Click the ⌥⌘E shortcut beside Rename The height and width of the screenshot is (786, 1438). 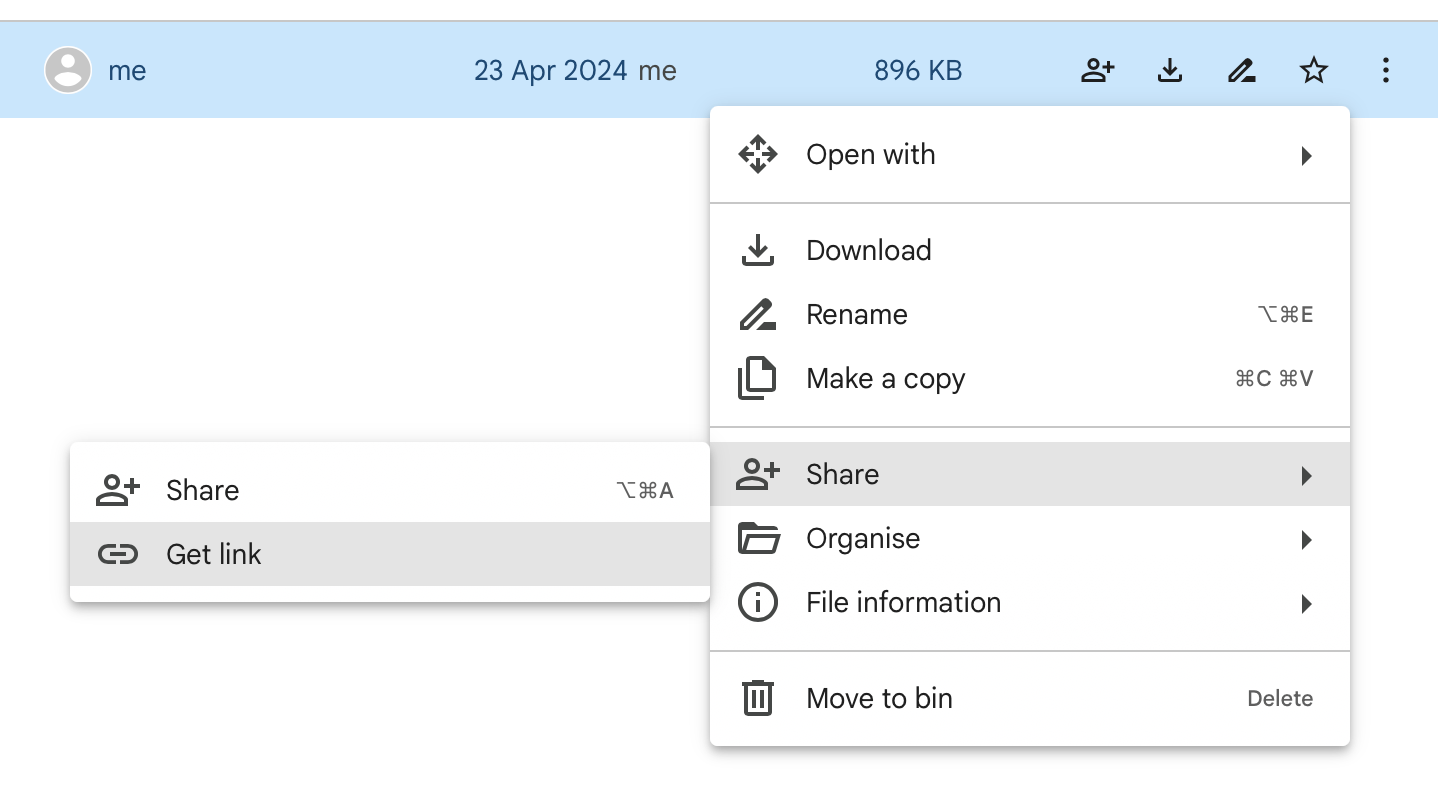[1285, 315]
